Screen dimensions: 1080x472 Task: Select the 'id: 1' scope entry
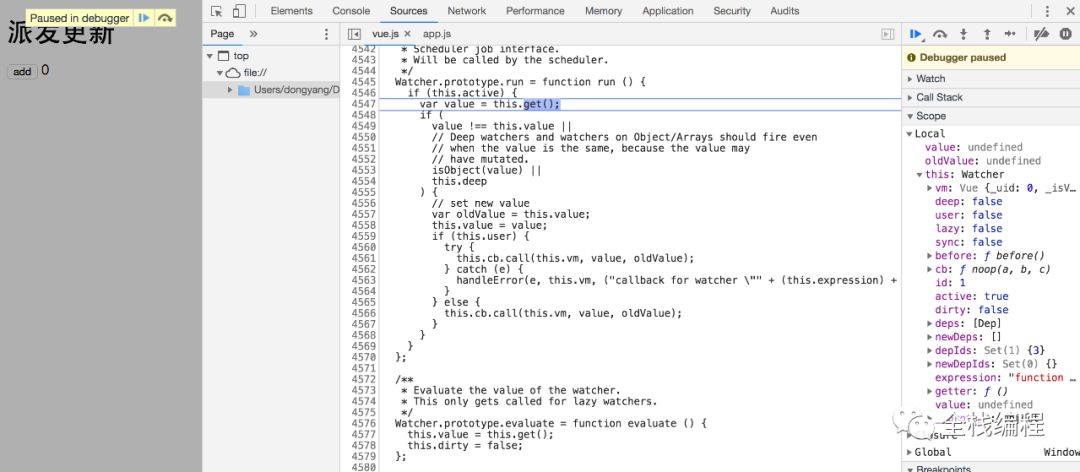click(950, 283)
